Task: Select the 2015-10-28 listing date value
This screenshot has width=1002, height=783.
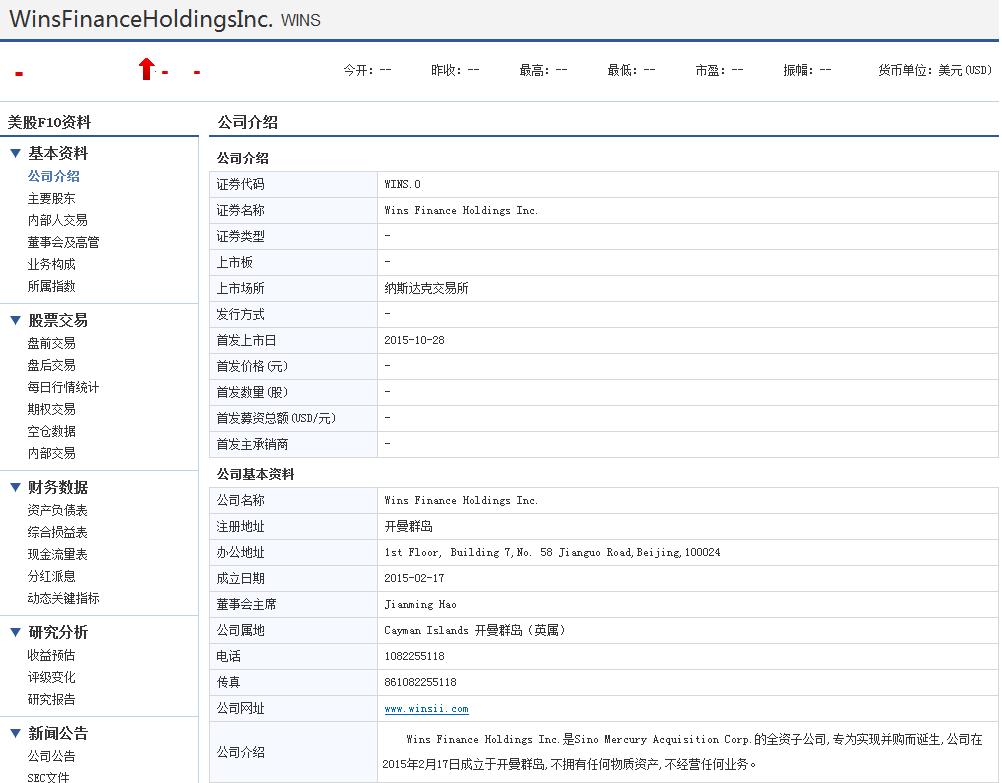Action: click(x=414, y=341)
